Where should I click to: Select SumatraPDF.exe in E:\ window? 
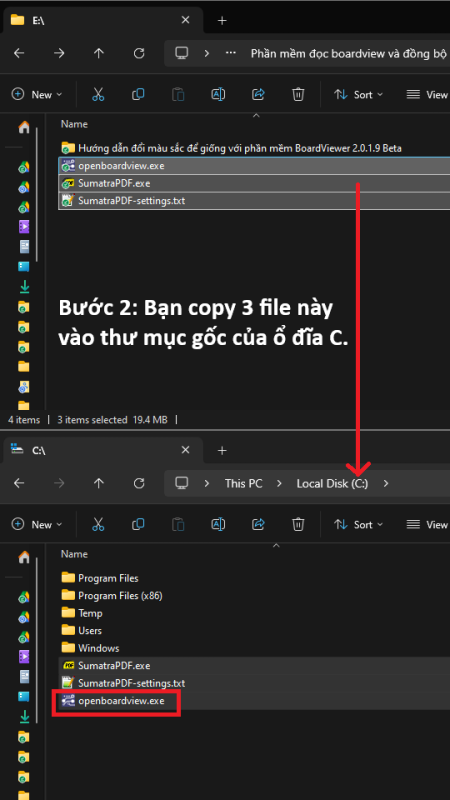[254, 183]
